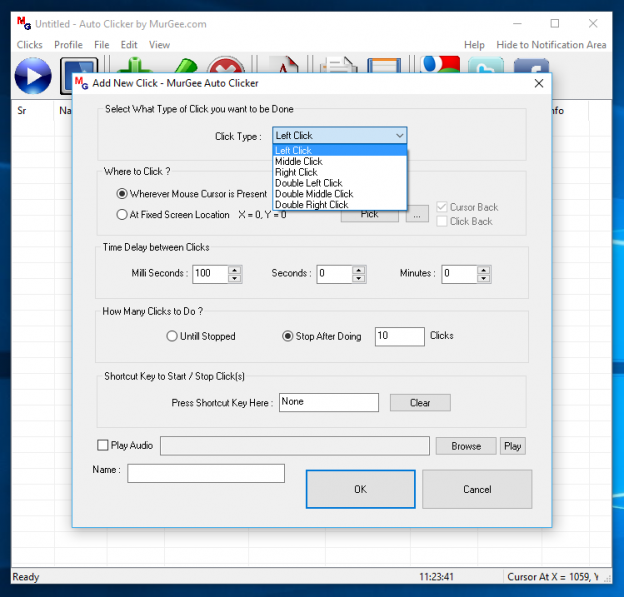Click Hide to Notification Area menu item
The width and height of the screenshot is (624, 597).
tap(551, 45)
